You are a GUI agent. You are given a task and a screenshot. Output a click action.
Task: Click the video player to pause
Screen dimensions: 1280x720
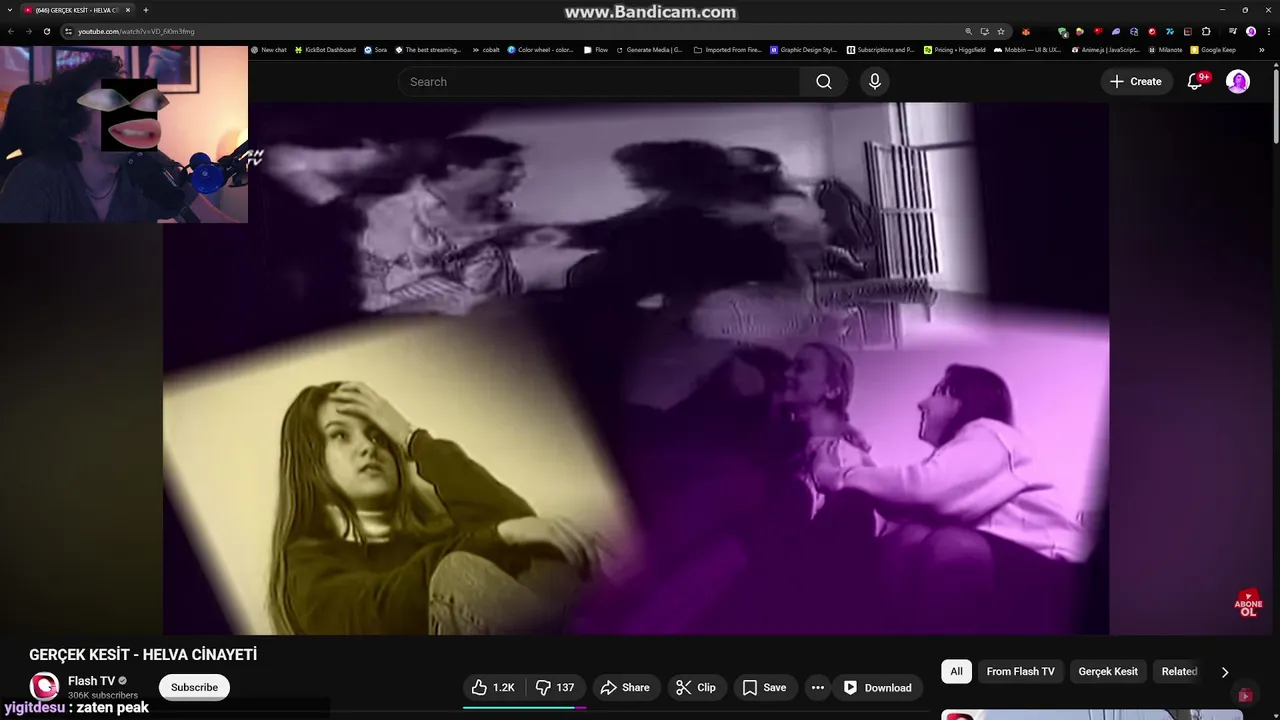(636, 368)
